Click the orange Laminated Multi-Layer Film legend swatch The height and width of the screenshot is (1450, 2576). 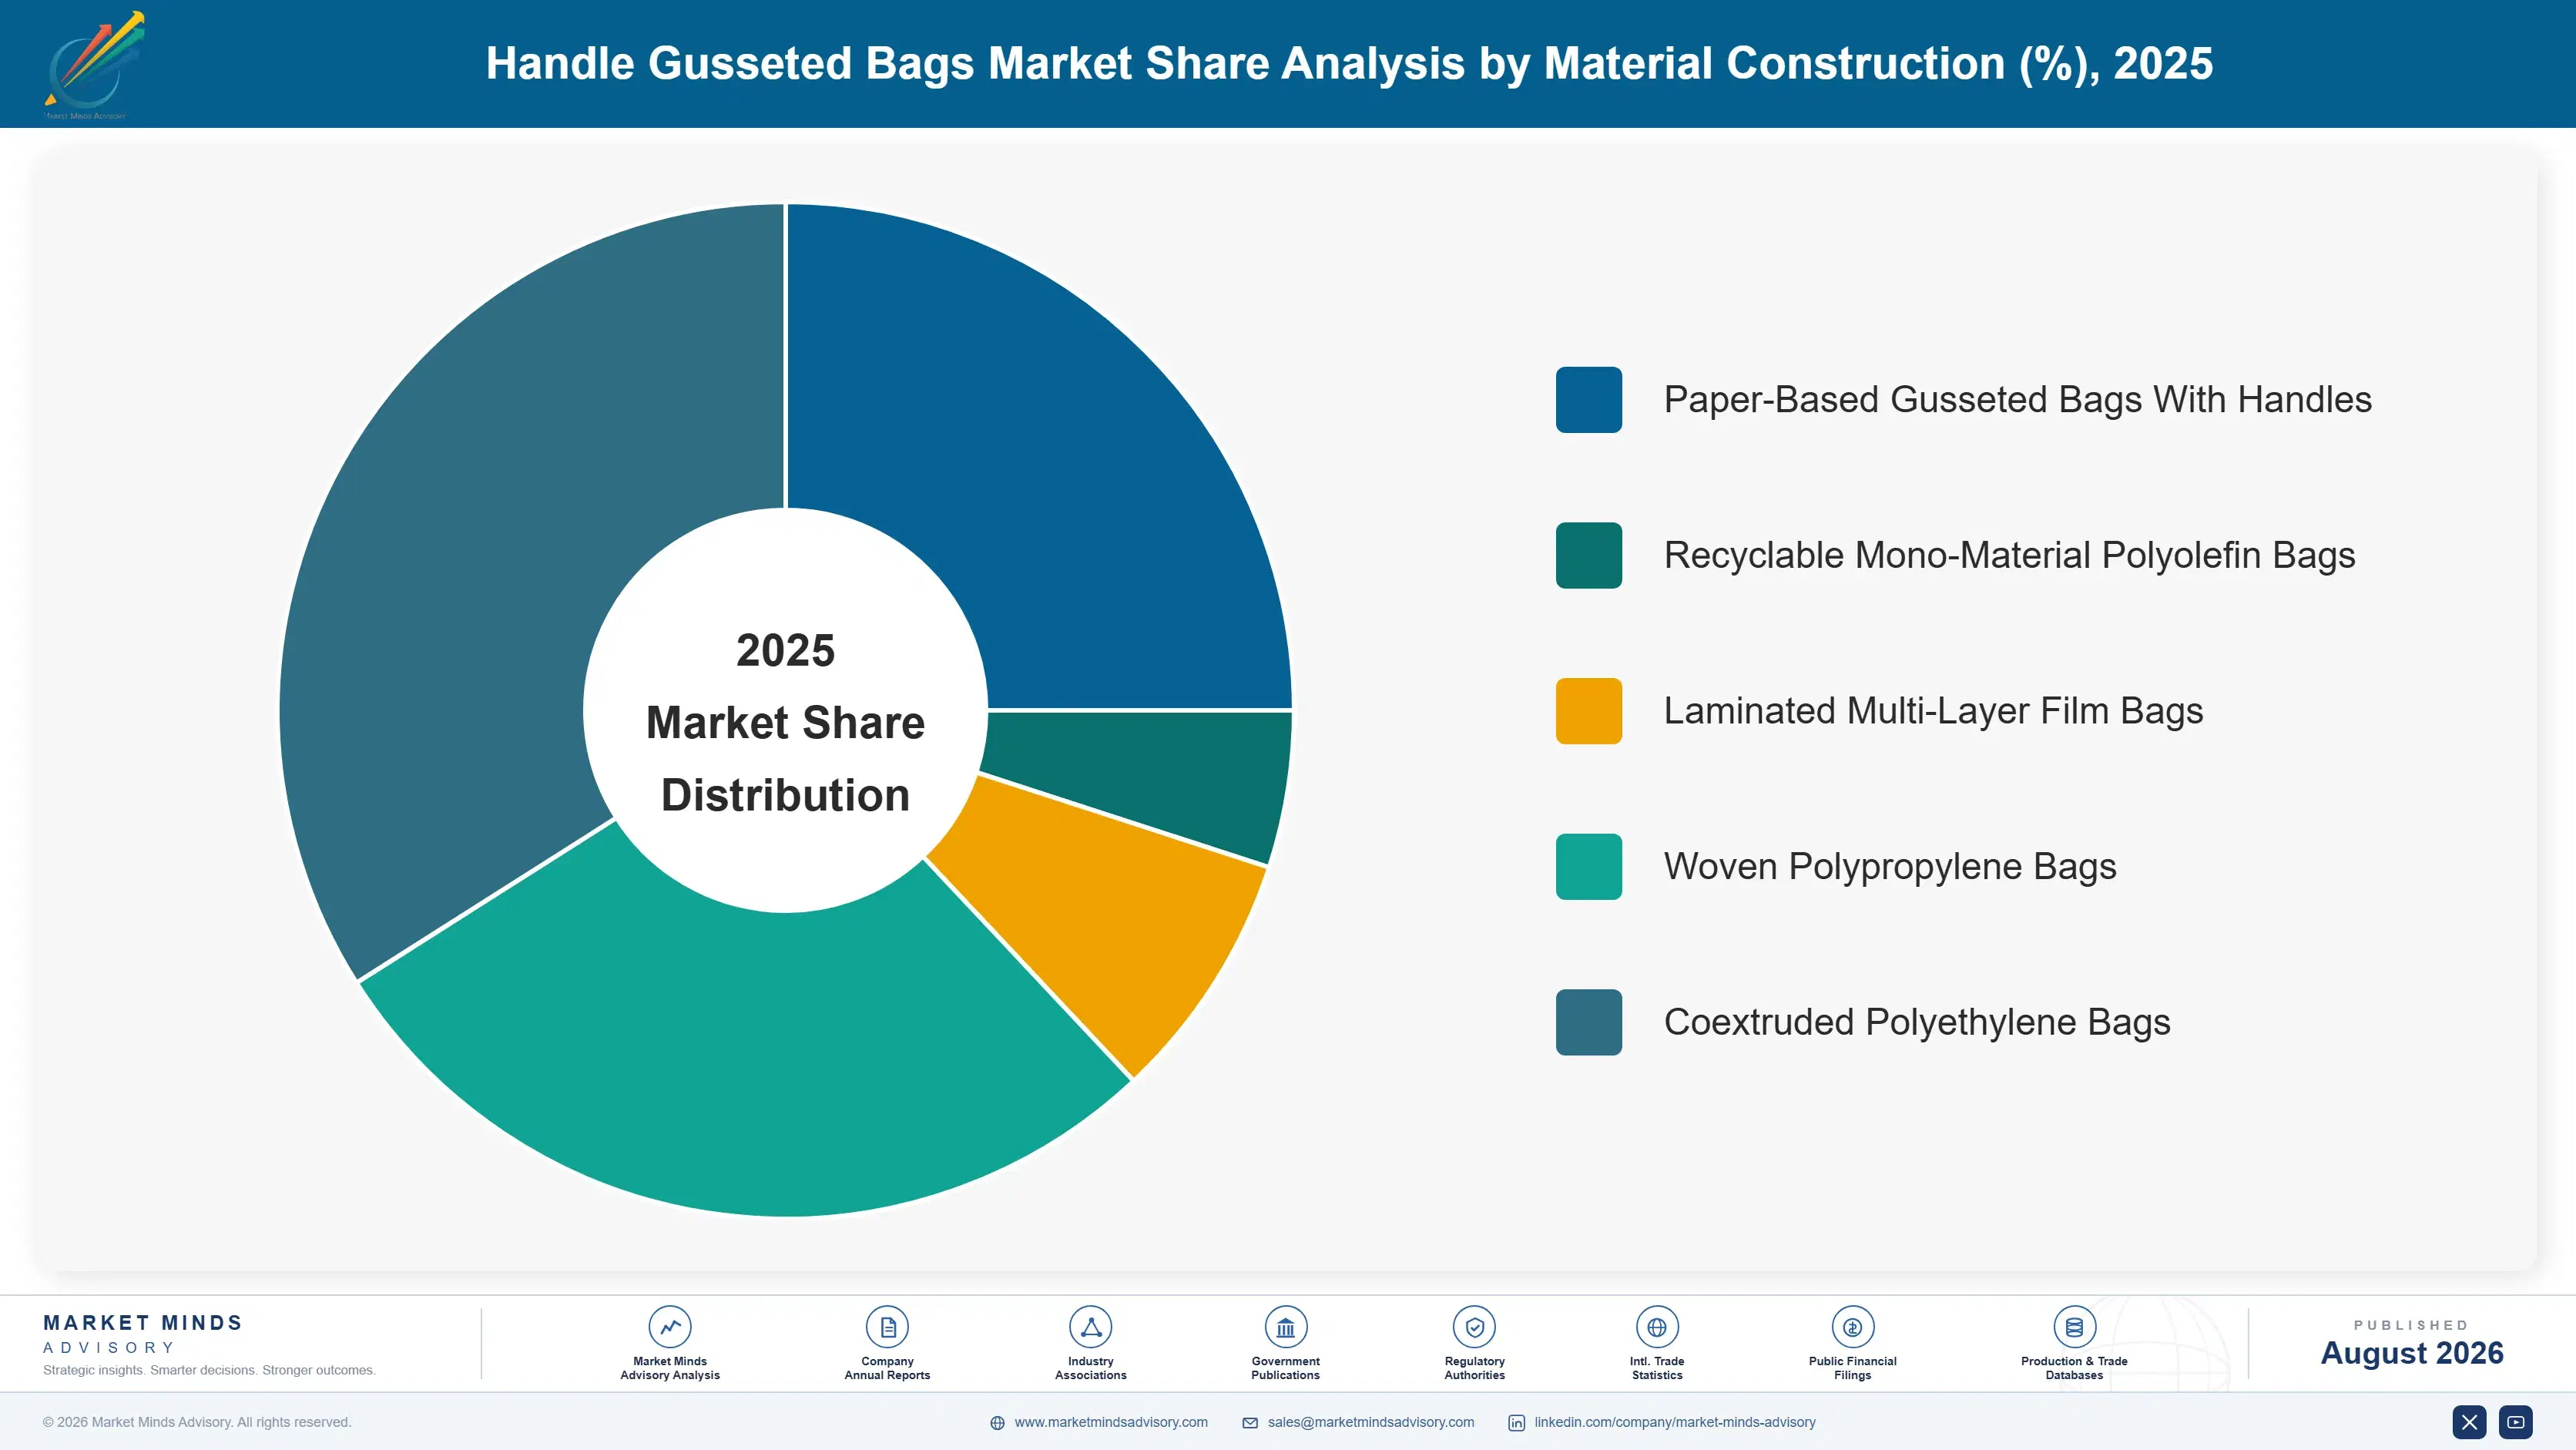(x=1588, y=711)
